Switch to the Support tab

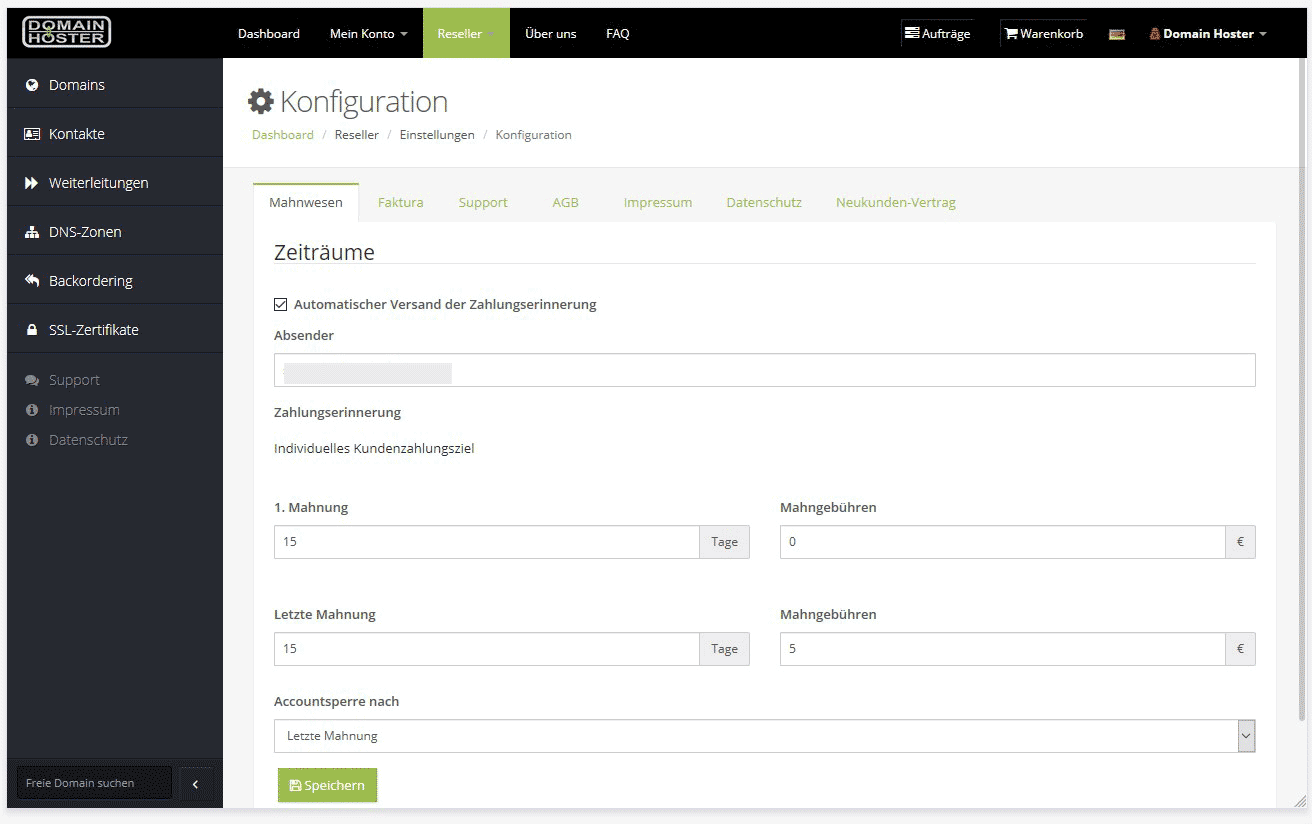pos(483,202)
